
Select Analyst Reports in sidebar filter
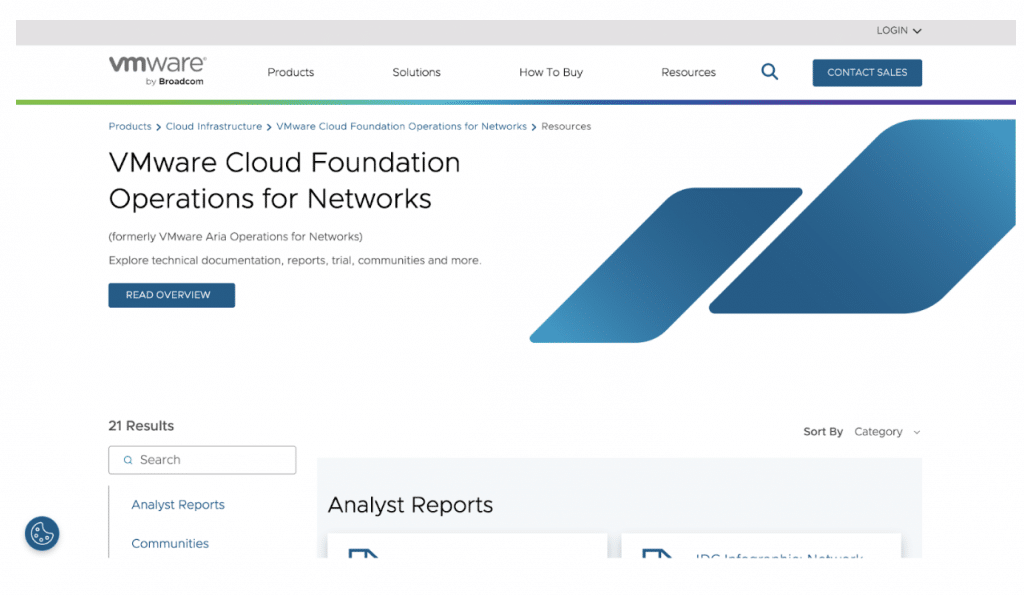178,505
